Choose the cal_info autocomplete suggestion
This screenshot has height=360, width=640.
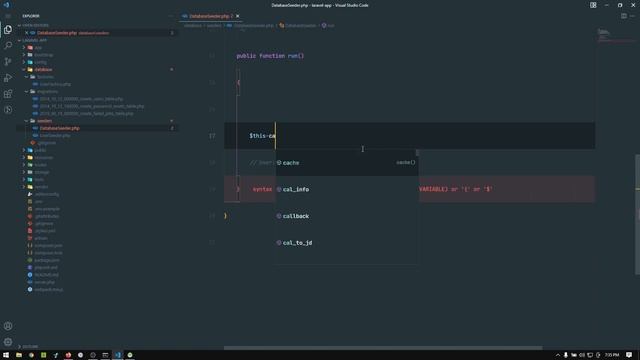[347, 189]
